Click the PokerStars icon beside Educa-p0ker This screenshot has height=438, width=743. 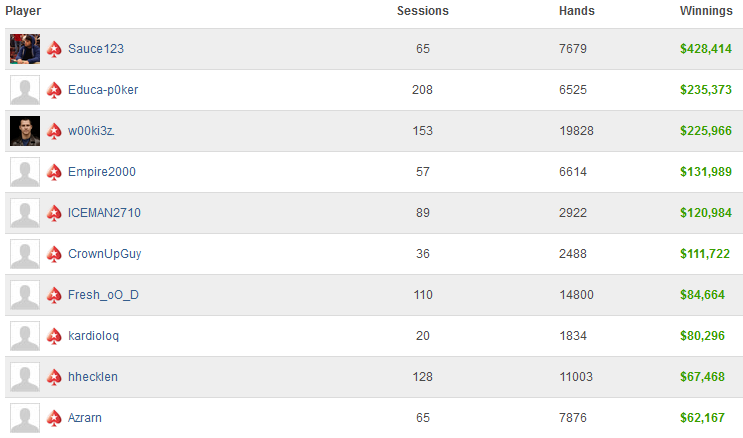pos(54,90)
